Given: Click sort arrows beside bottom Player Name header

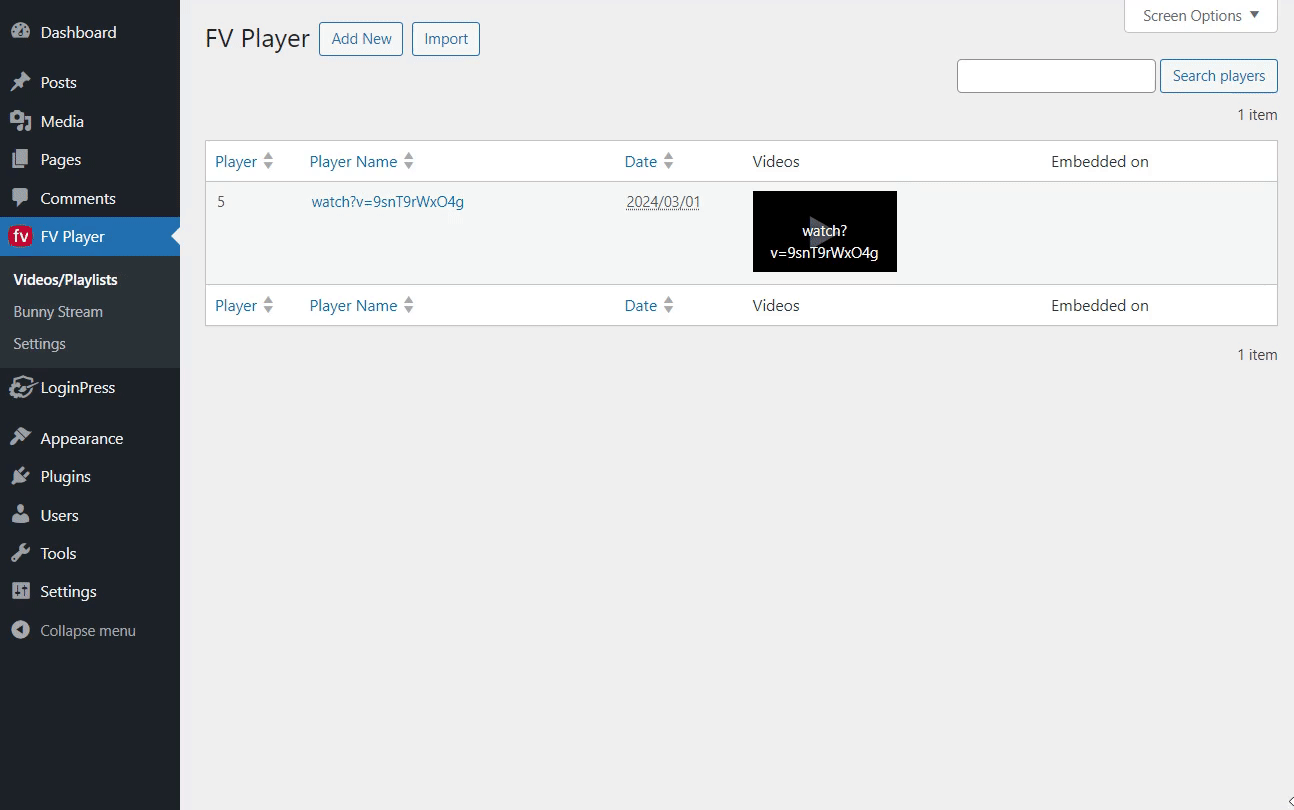Looking at the screenshot, I should pos(408,305).
